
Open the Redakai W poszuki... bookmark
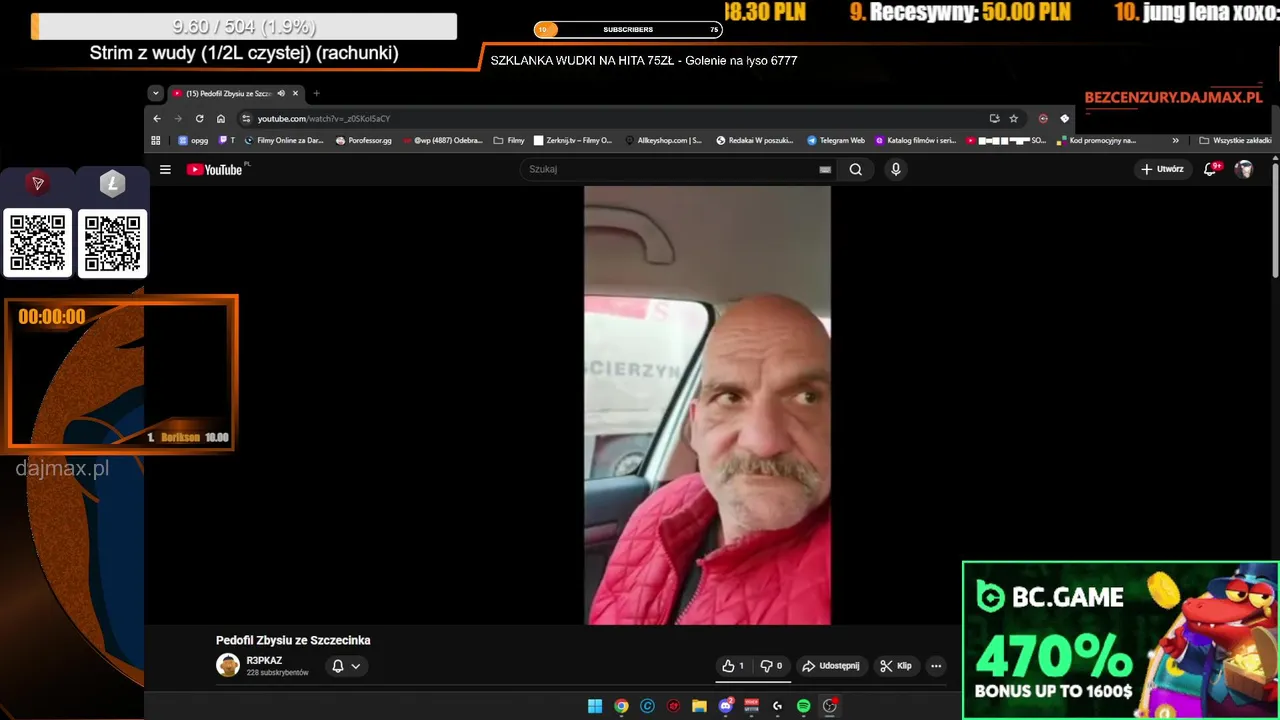tap(754, 141)
